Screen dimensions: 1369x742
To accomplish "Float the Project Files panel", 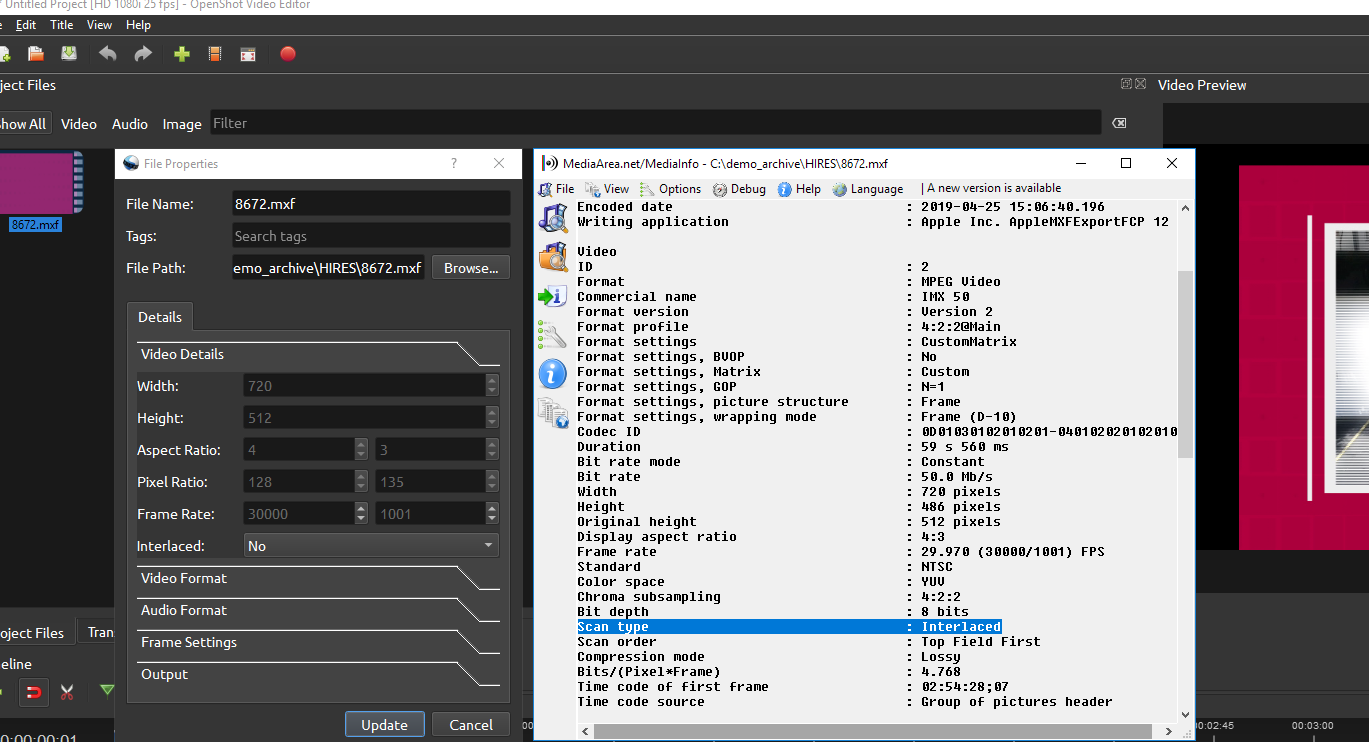I will tap(1126, 84).
